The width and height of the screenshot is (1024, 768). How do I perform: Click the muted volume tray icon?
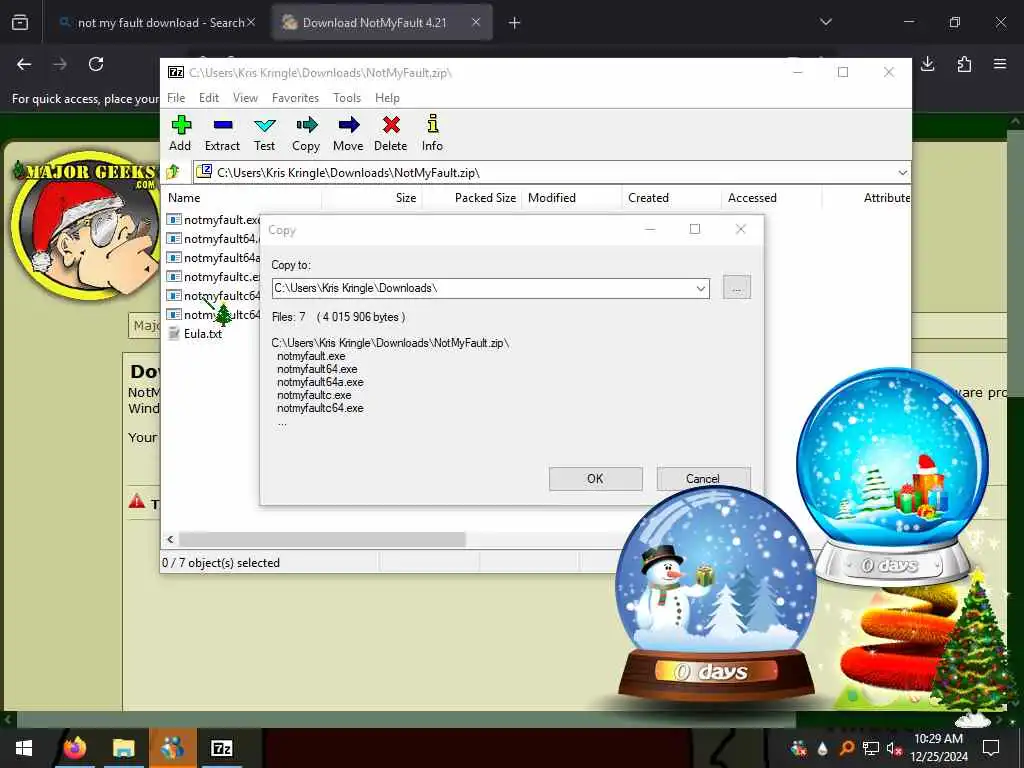click(x=895, y=748)
